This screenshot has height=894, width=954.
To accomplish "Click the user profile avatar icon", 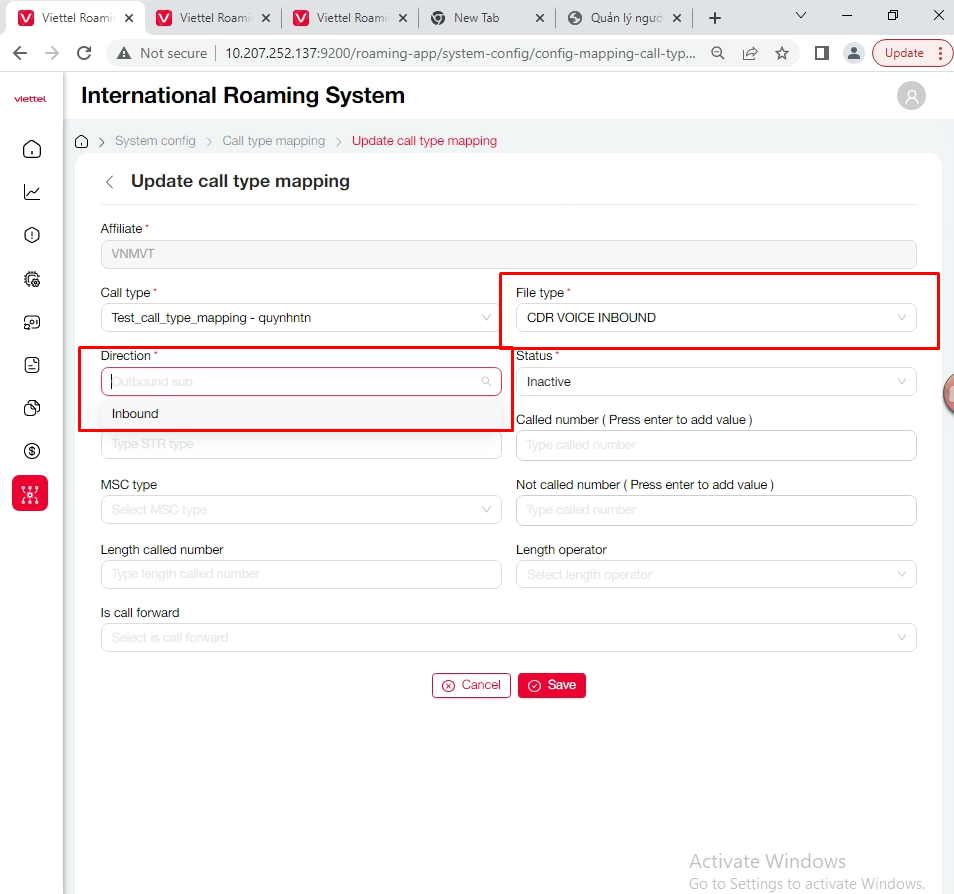I will tap(911, 96).
